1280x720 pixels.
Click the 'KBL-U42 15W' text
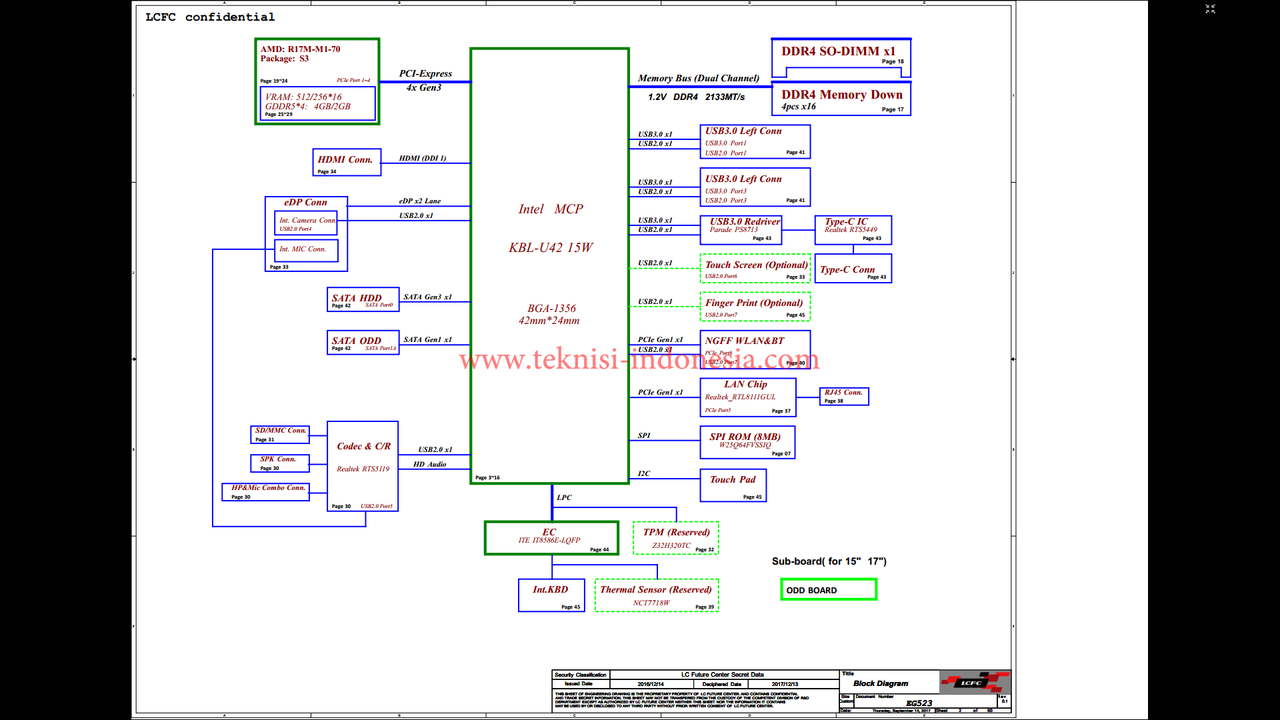(x=550, y=247)
